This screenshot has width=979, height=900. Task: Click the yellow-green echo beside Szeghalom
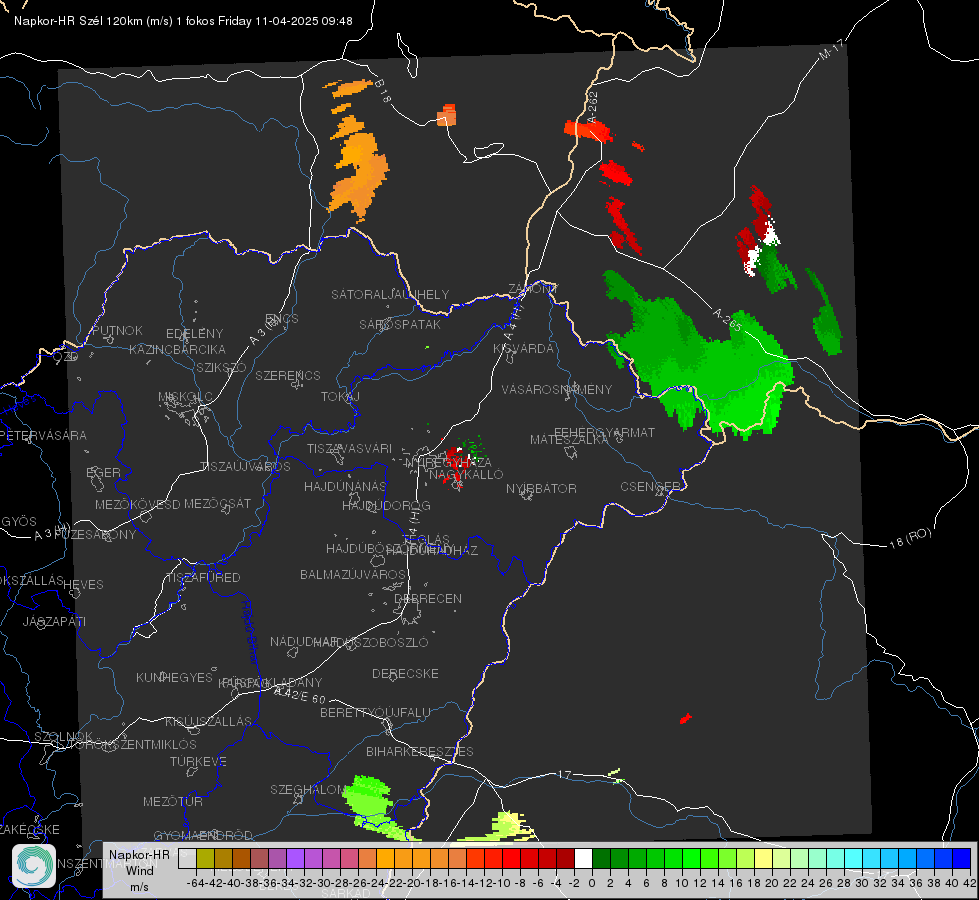pos(373,803)
